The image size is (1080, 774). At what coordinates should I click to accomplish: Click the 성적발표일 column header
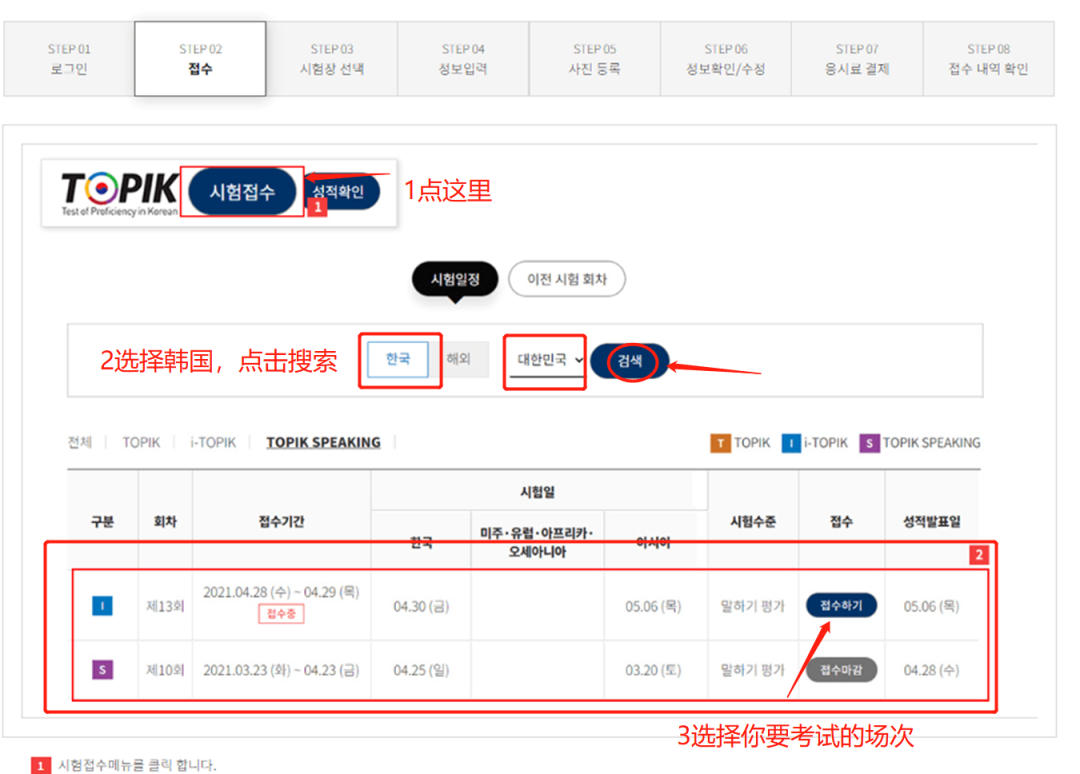pos(932,522)
